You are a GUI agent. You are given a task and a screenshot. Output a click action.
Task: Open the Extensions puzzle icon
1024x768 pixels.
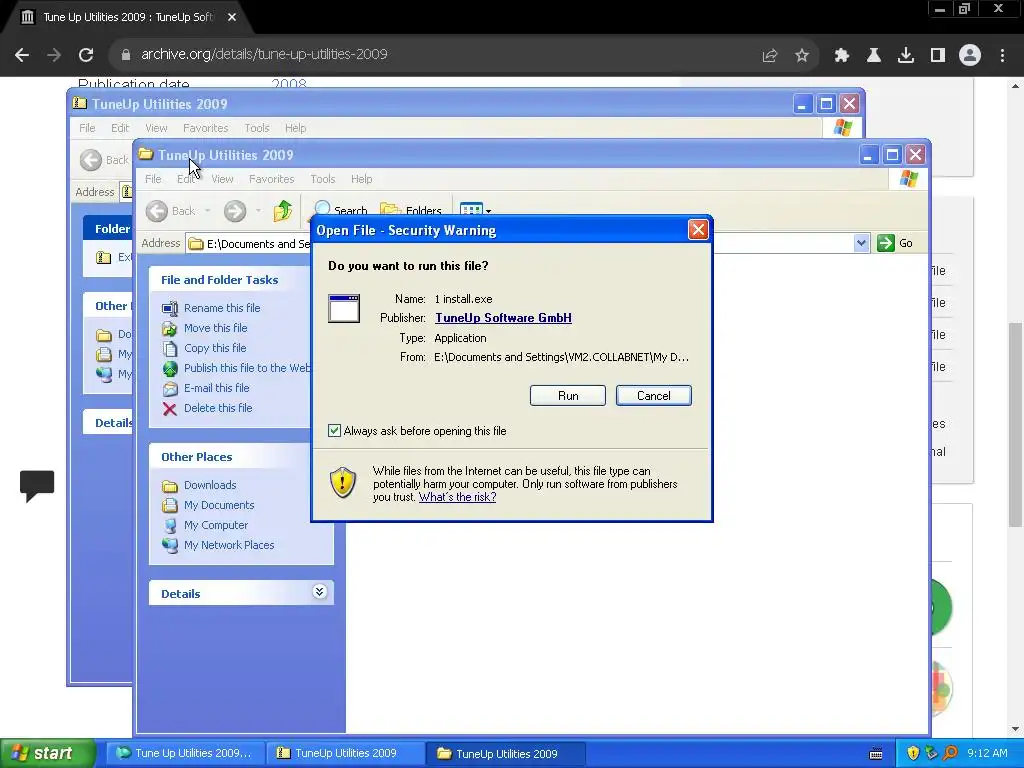842,56
